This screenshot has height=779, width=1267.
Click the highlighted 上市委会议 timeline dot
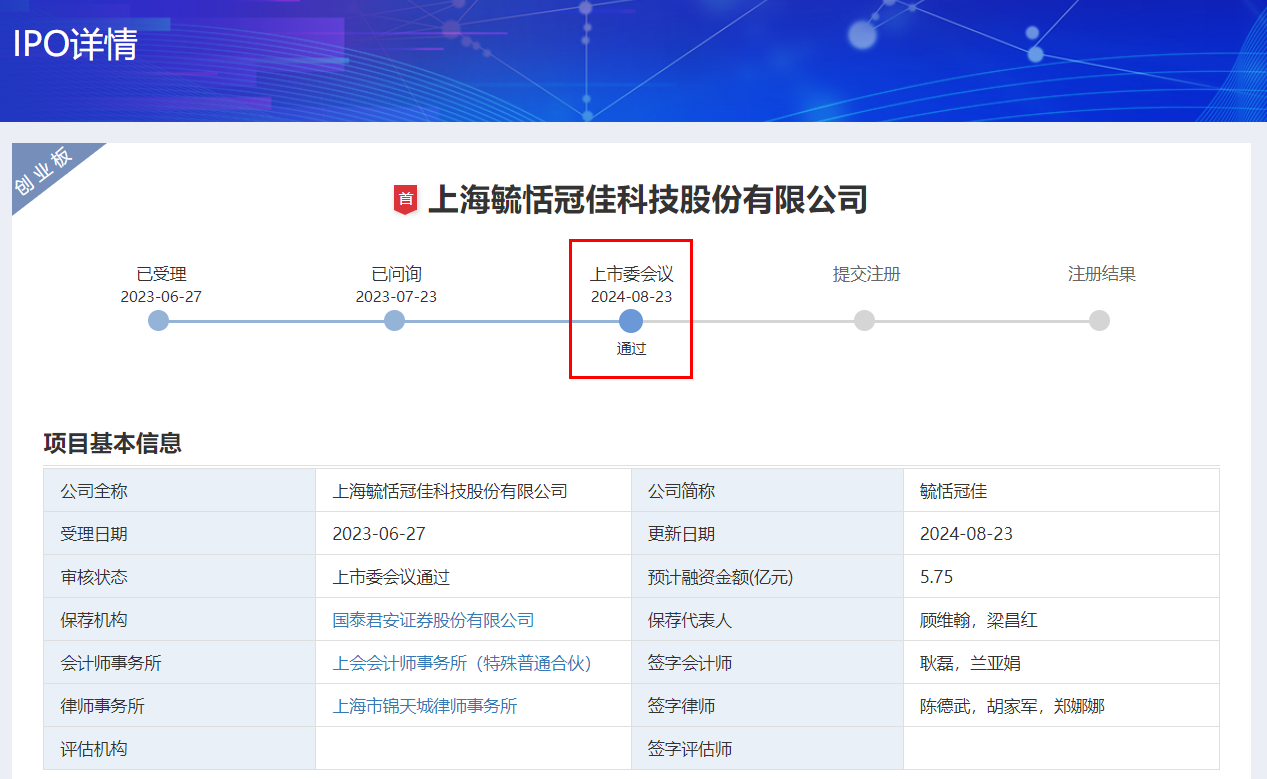pos(631,320)
